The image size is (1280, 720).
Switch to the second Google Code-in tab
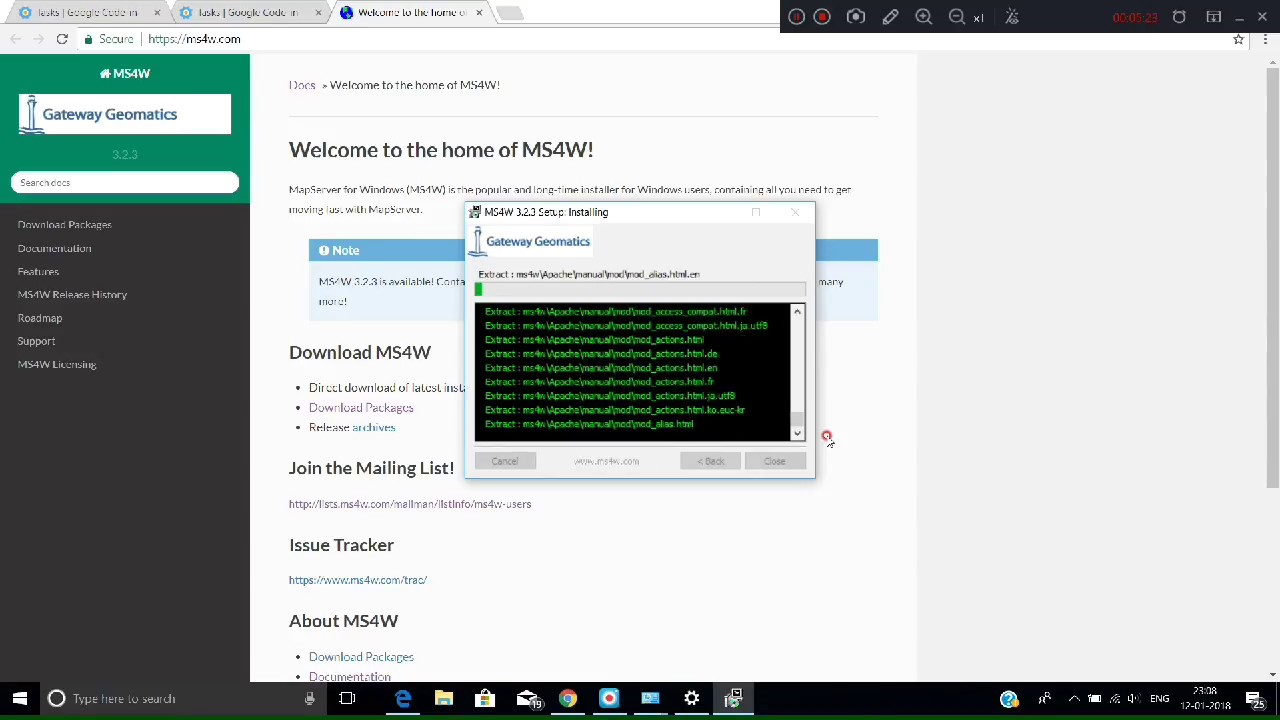tap(248, 13)
